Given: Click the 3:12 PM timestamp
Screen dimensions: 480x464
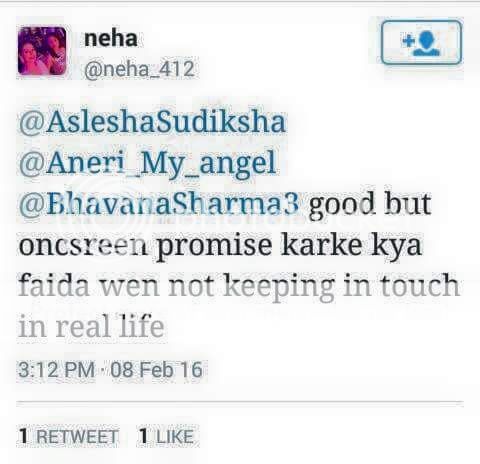Looking at the screenshot, I should tap(57, 370).
